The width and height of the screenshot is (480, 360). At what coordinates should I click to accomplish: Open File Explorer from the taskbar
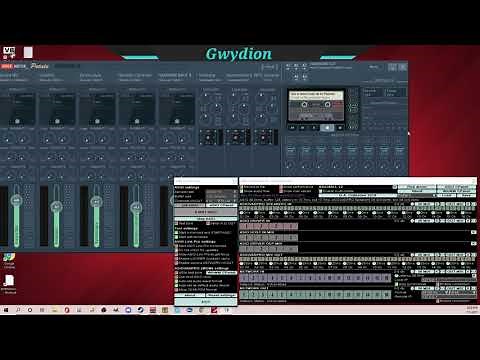tap(54, 310)
